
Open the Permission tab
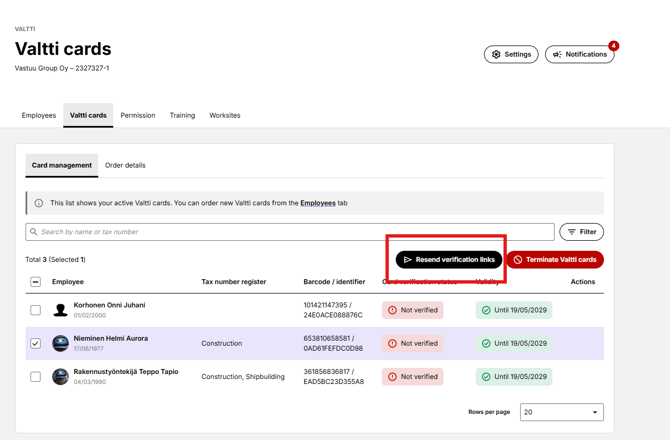(x=138, y=115)
